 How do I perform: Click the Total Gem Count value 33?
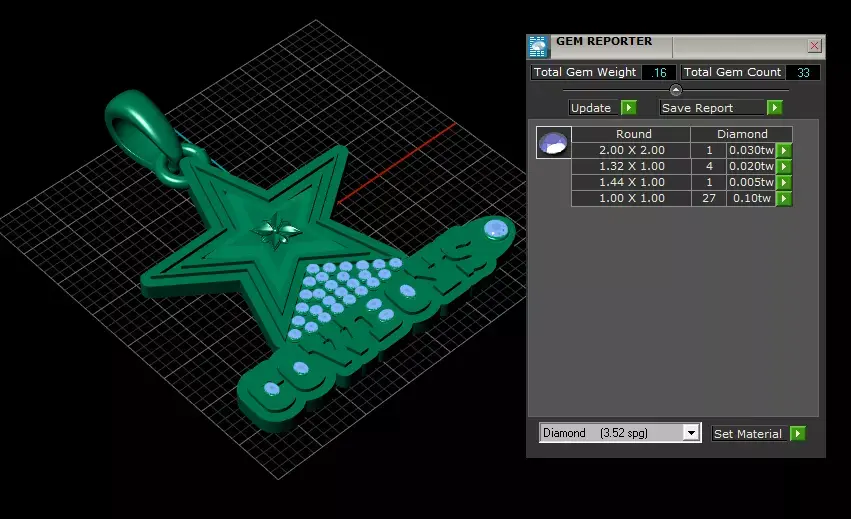click(x=803, y=72)
